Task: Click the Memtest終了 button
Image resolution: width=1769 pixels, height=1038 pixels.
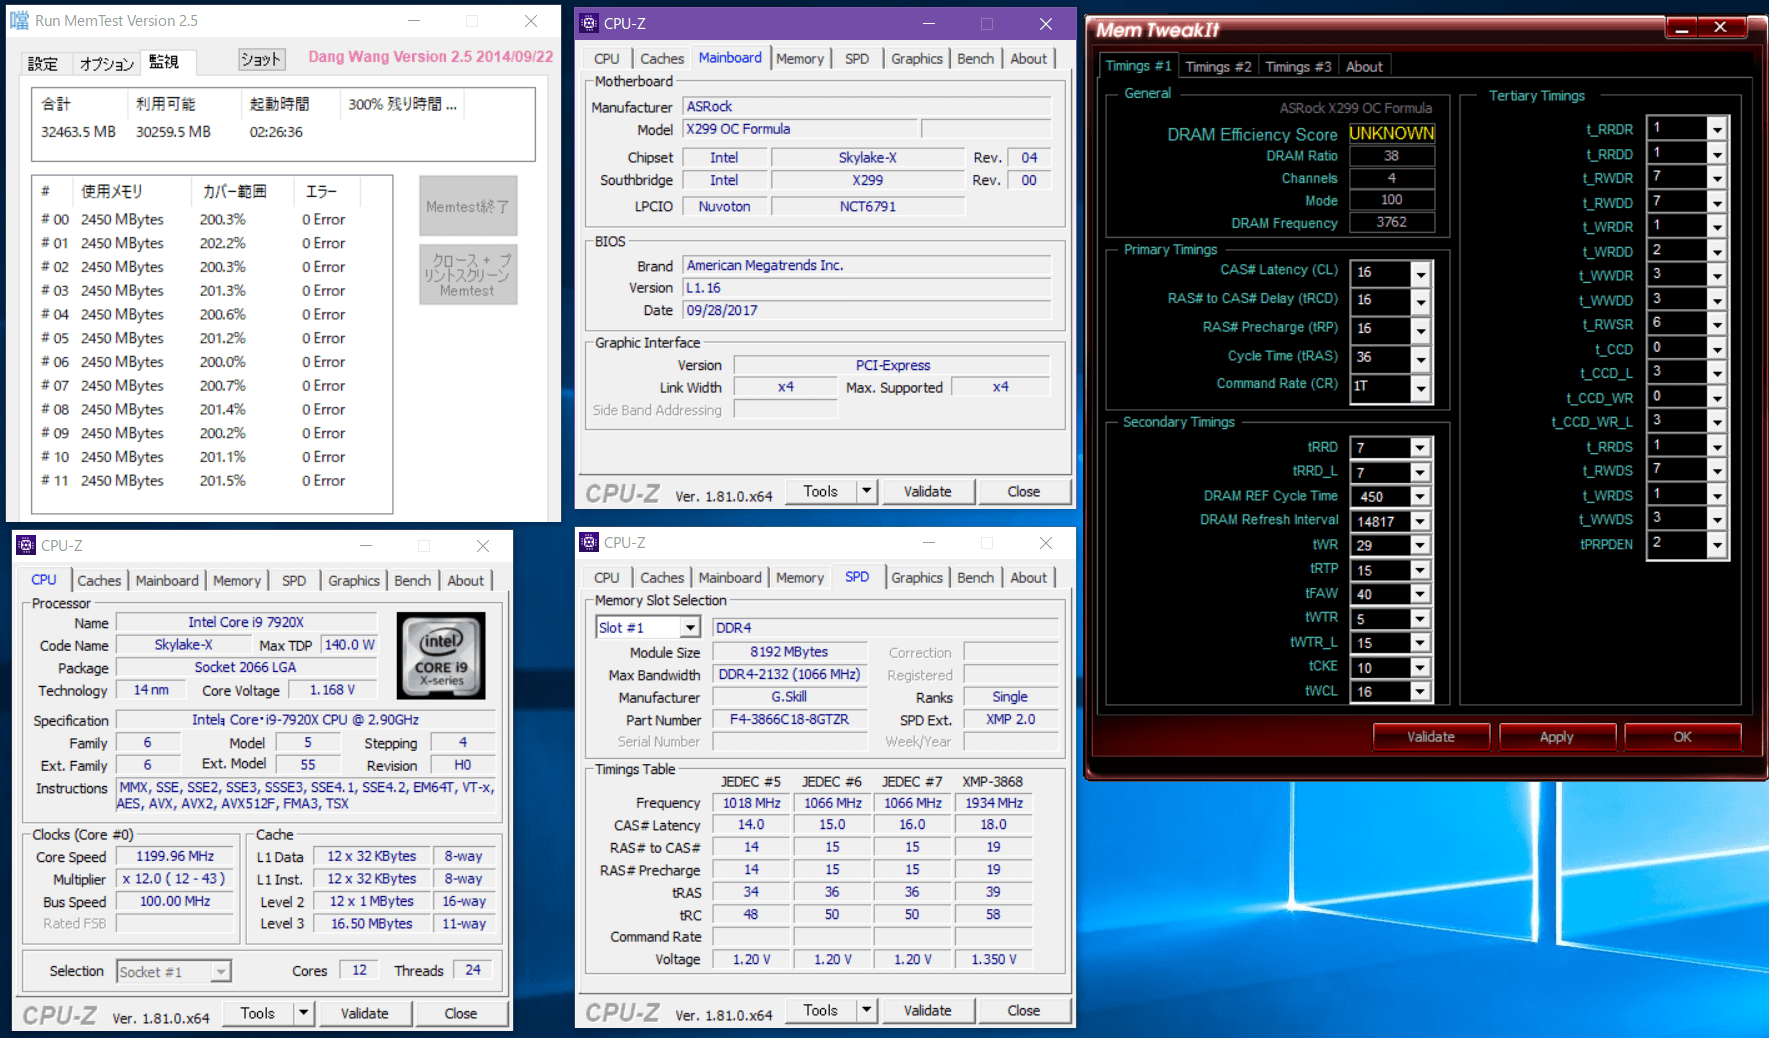Action: point(468,206)
